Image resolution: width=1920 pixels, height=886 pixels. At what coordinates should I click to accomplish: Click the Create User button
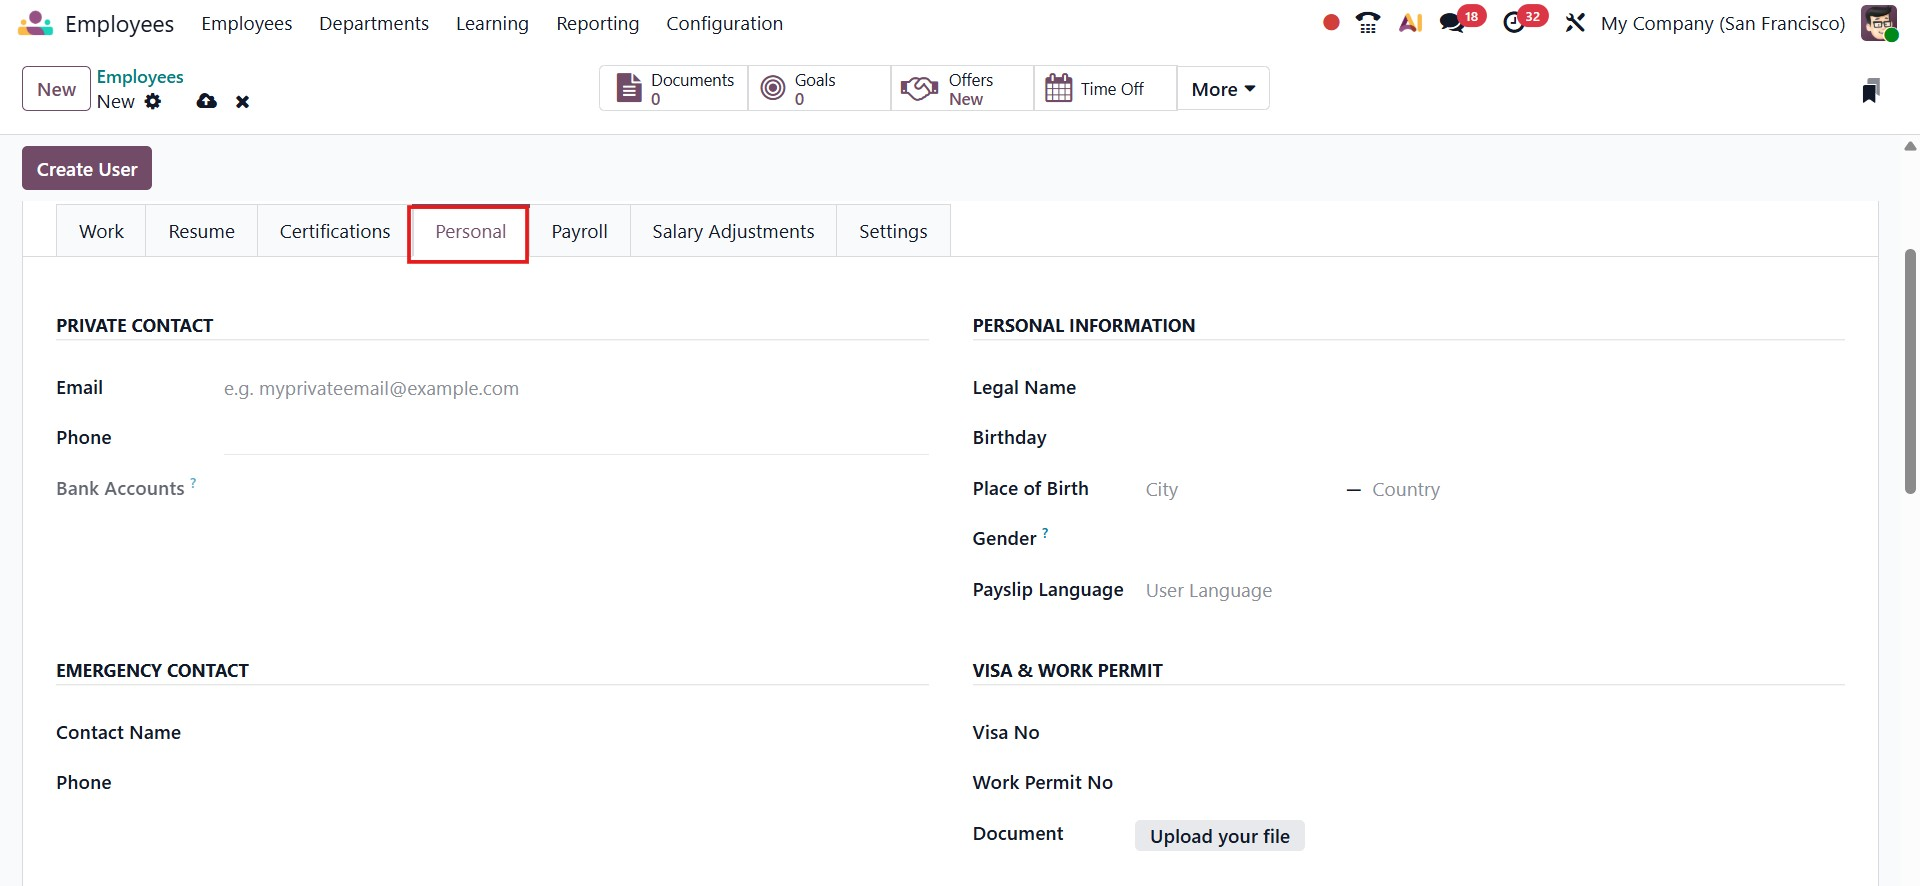coord(87,169)
